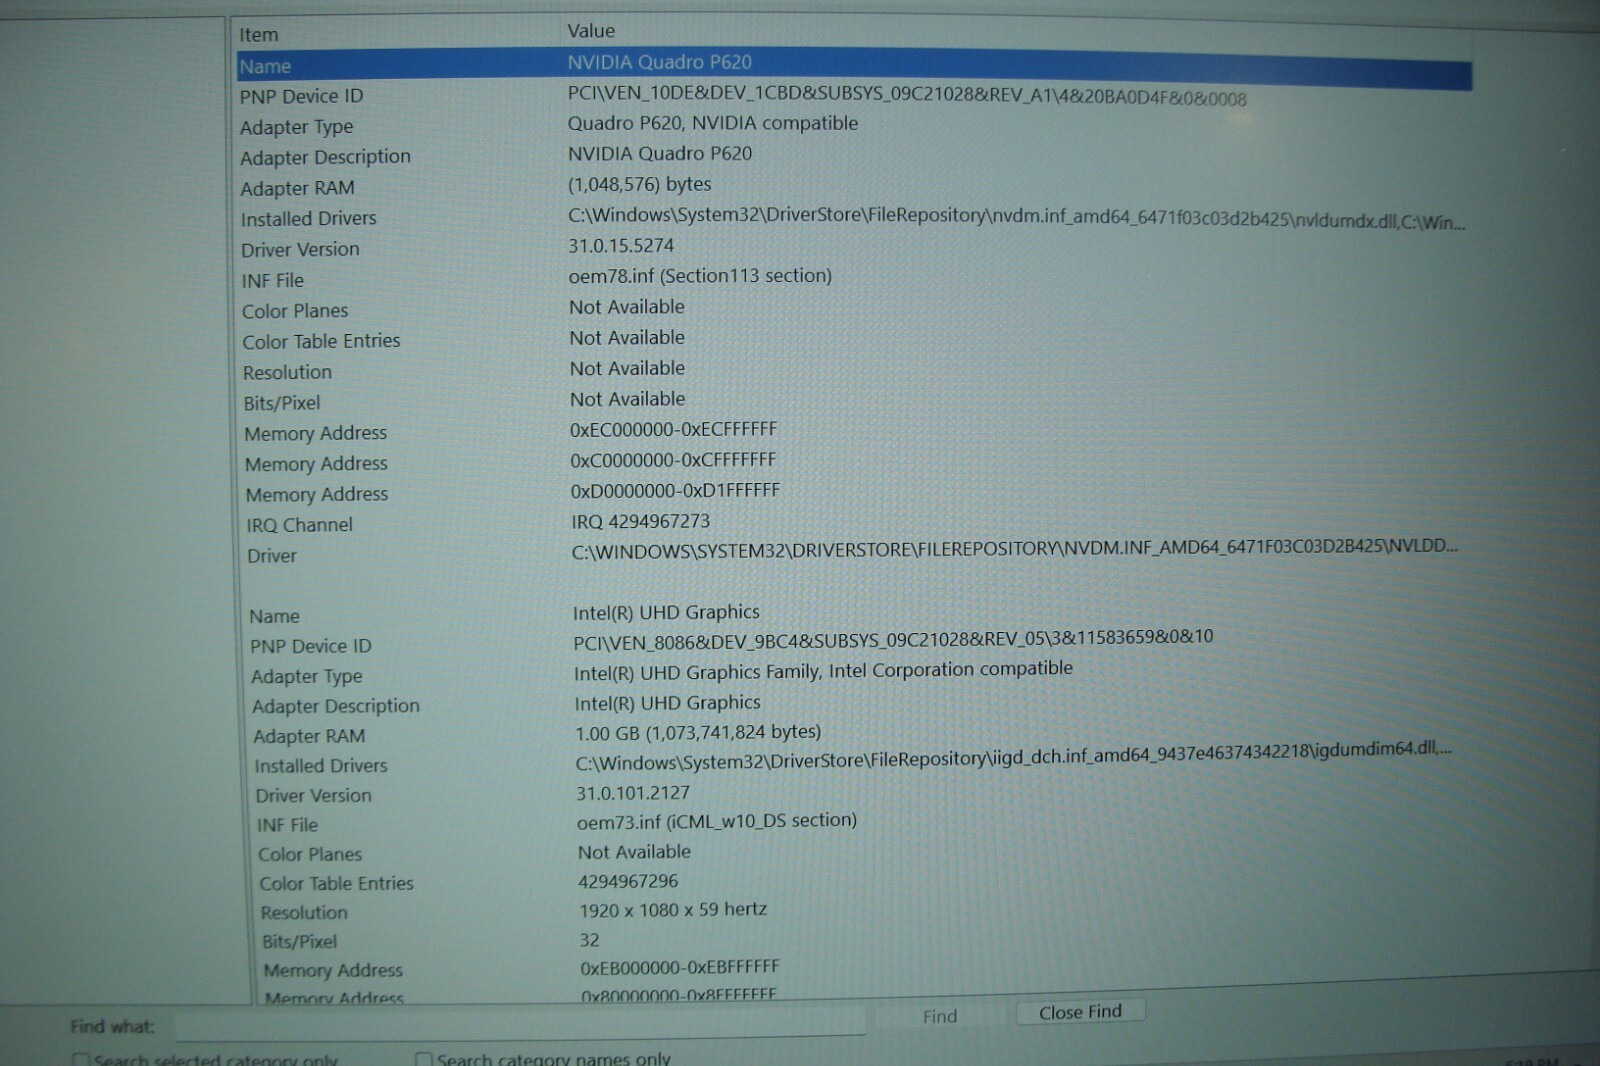The image size is (1600, 1066).
Task: Select the 'oem73.inf (iCML_w10_DS section)' value
Action: pyautogui.click(x=717, y=821)
